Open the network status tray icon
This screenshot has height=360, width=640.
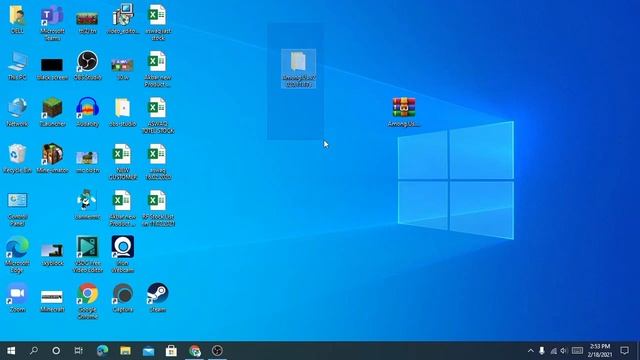pyautogui.click(x=553, y=351)
